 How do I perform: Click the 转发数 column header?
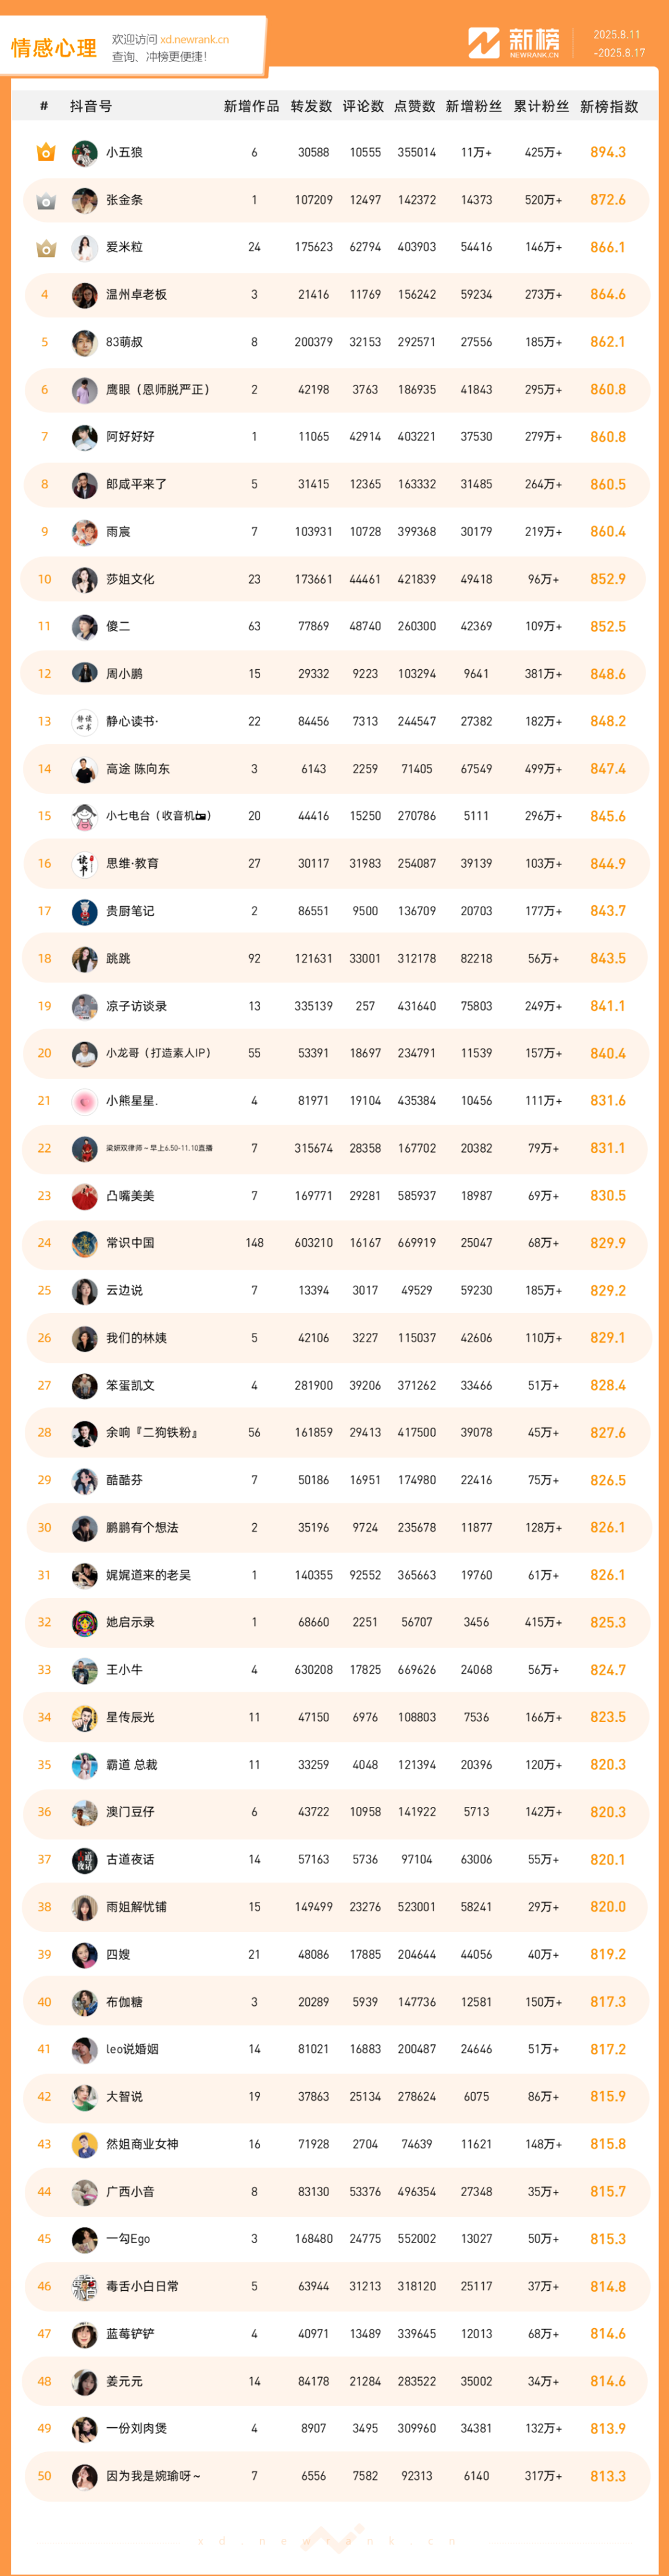(x=311, y=106)
